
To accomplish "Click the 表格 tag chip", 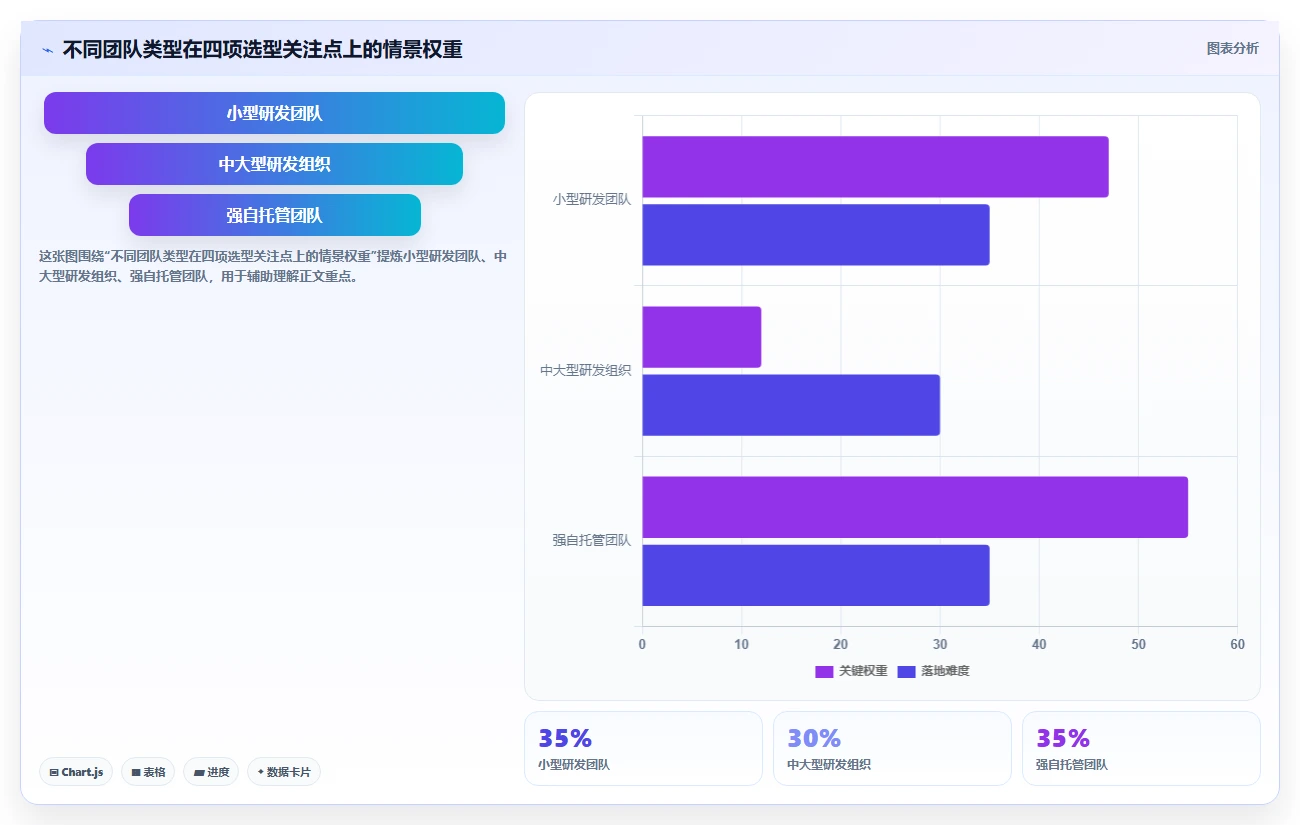I will [148, 772].
